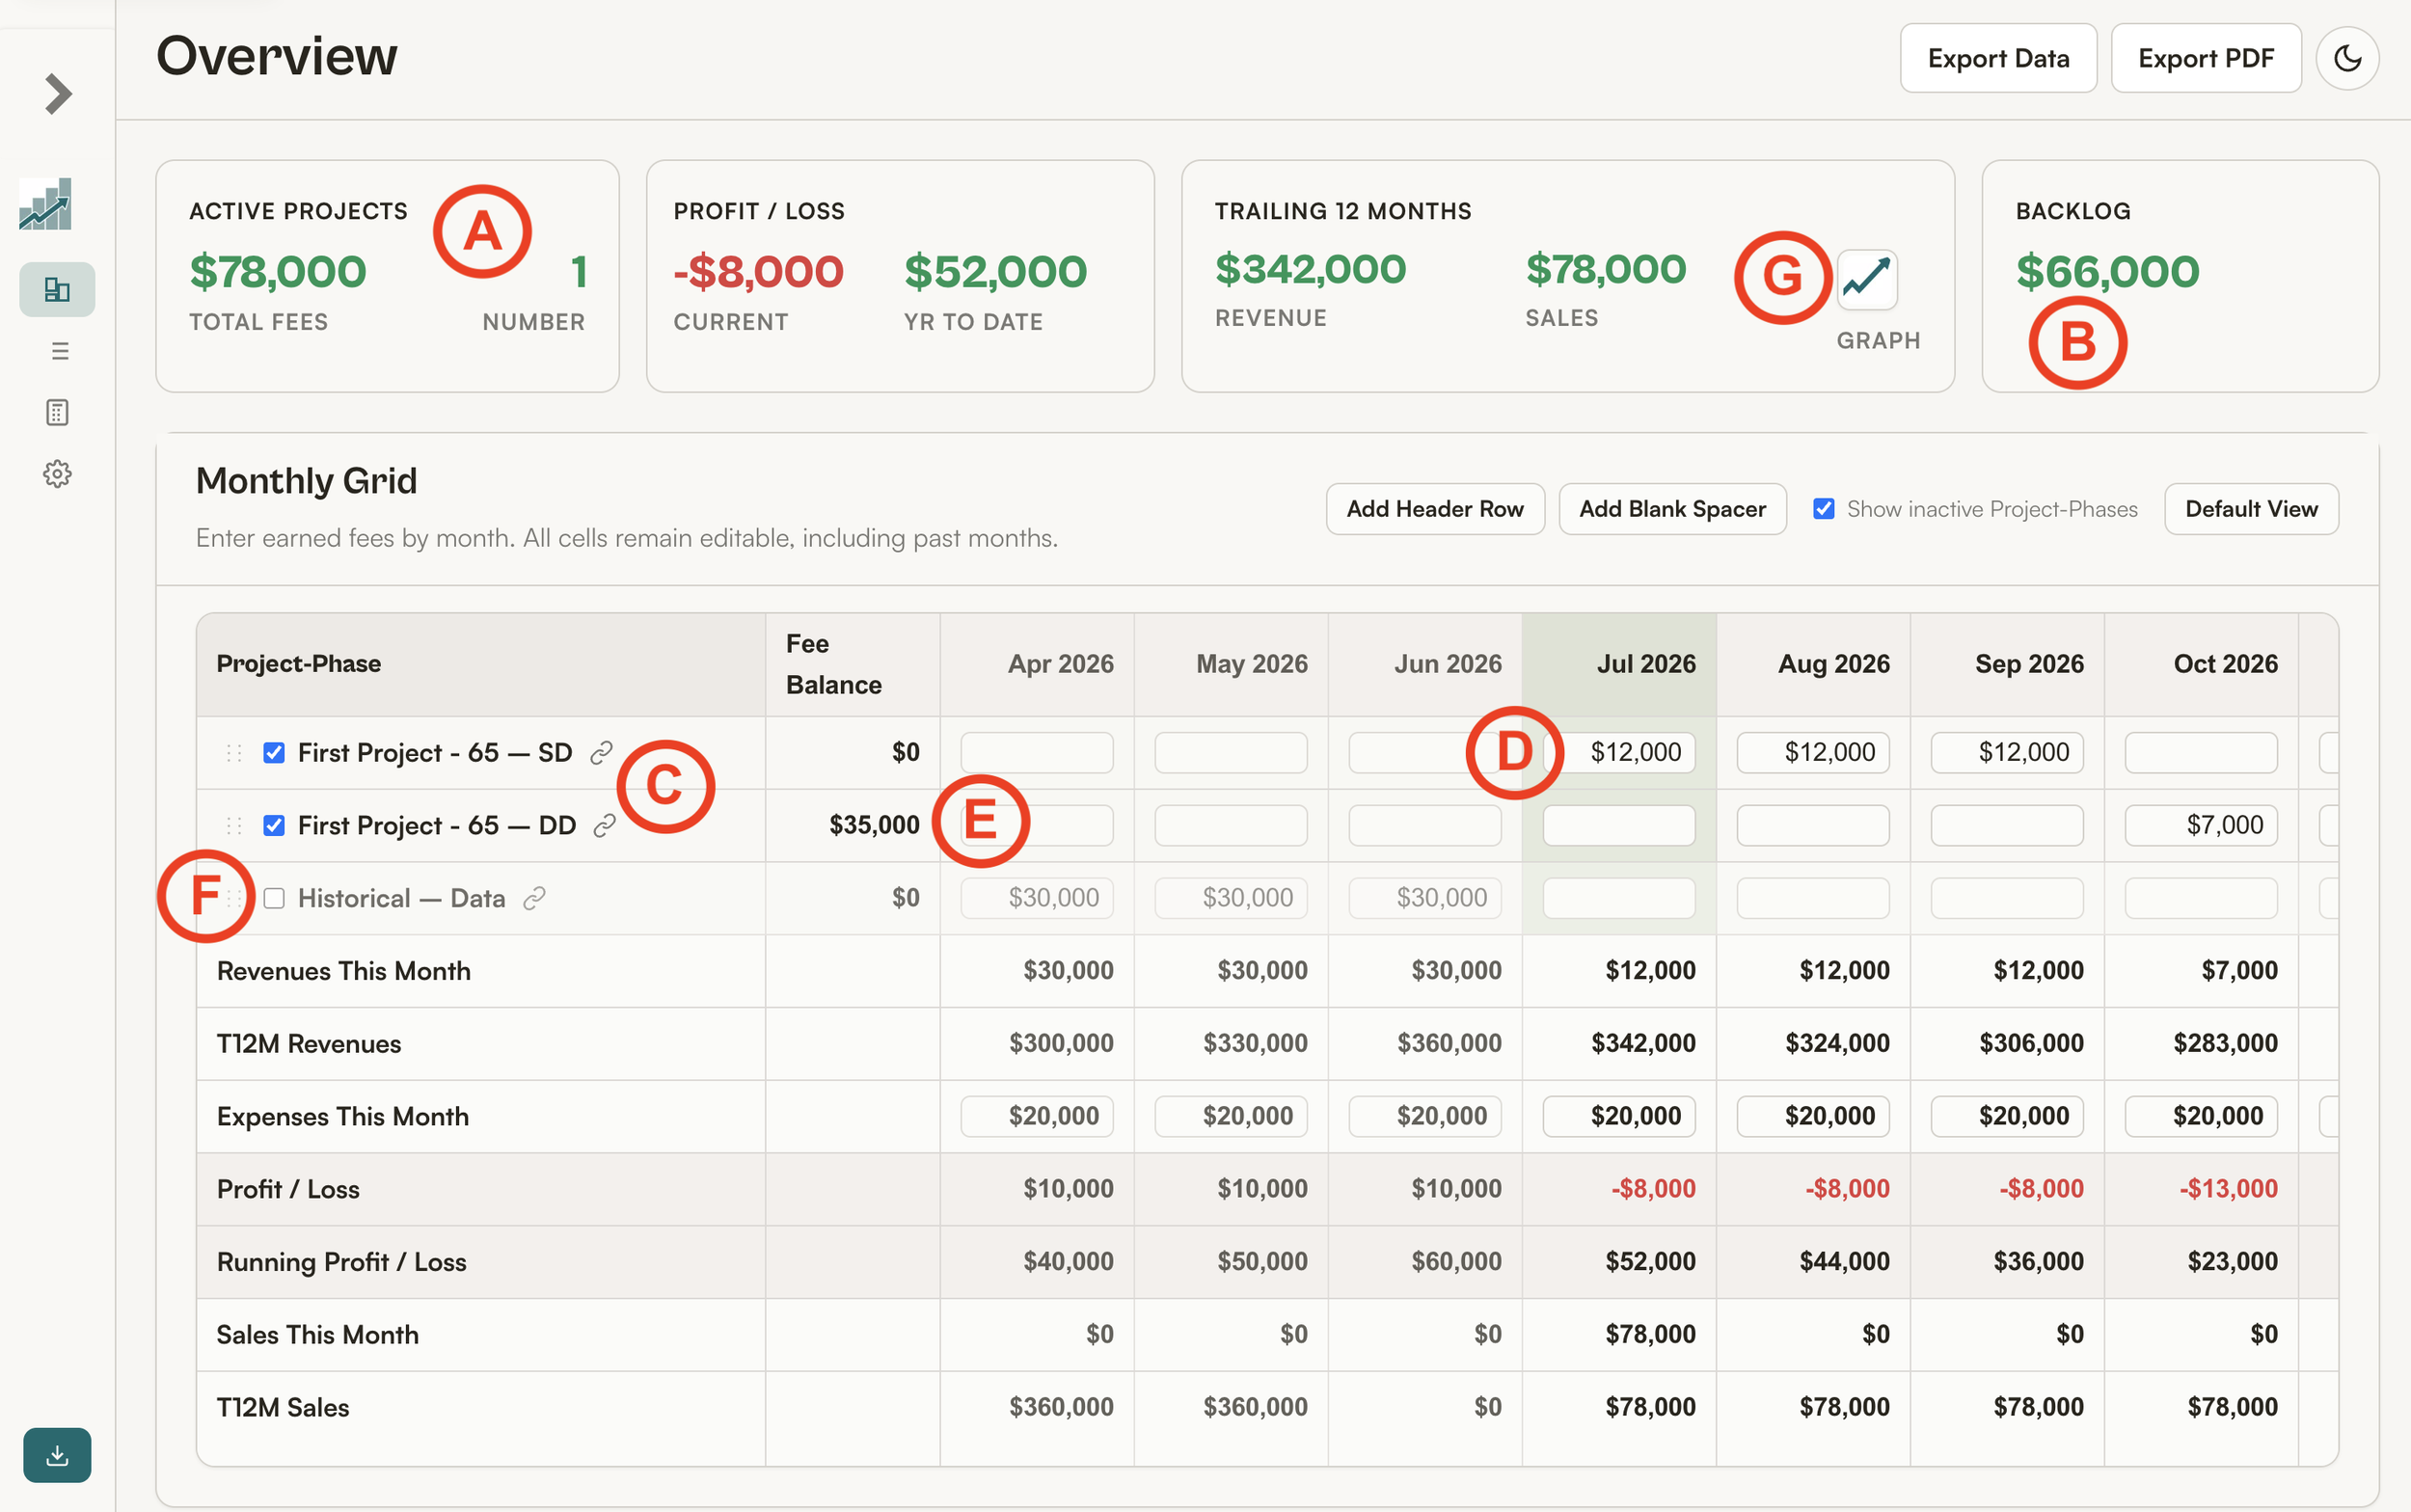Click Historical row Jun 2026 $30,000 field
Screen dimensions: 2411x1512
[x=1424, y=898]
